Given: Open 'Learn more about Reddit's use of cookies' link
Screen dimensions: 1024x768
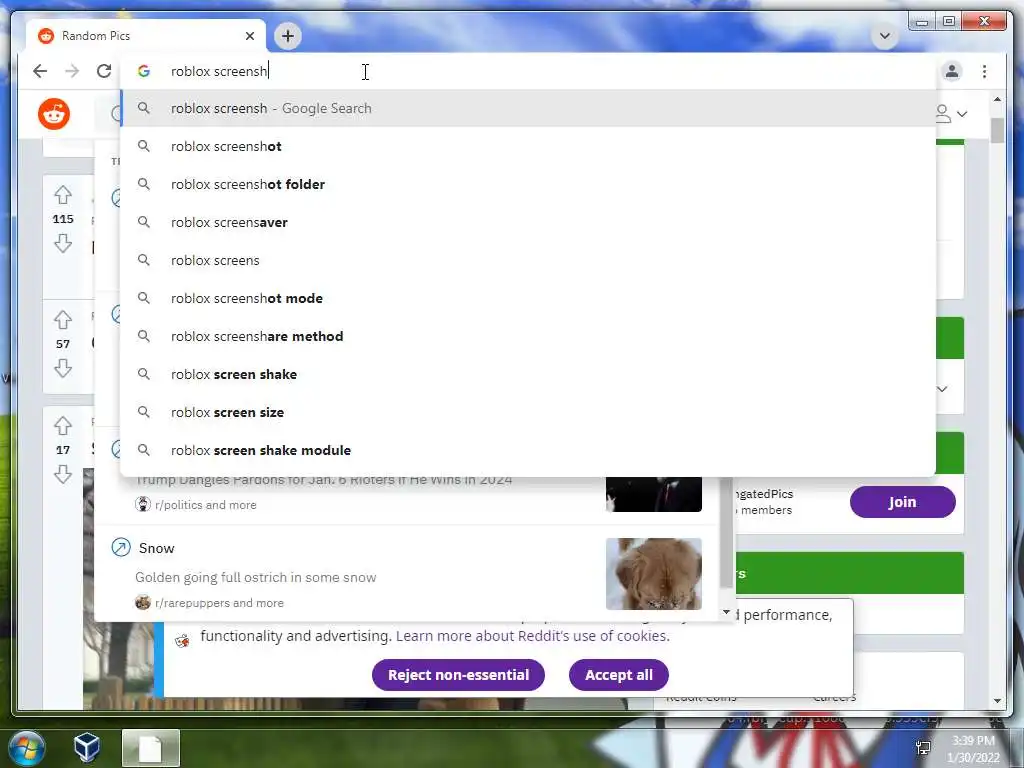Looking at the screenshot, I should tap(532, 635).
